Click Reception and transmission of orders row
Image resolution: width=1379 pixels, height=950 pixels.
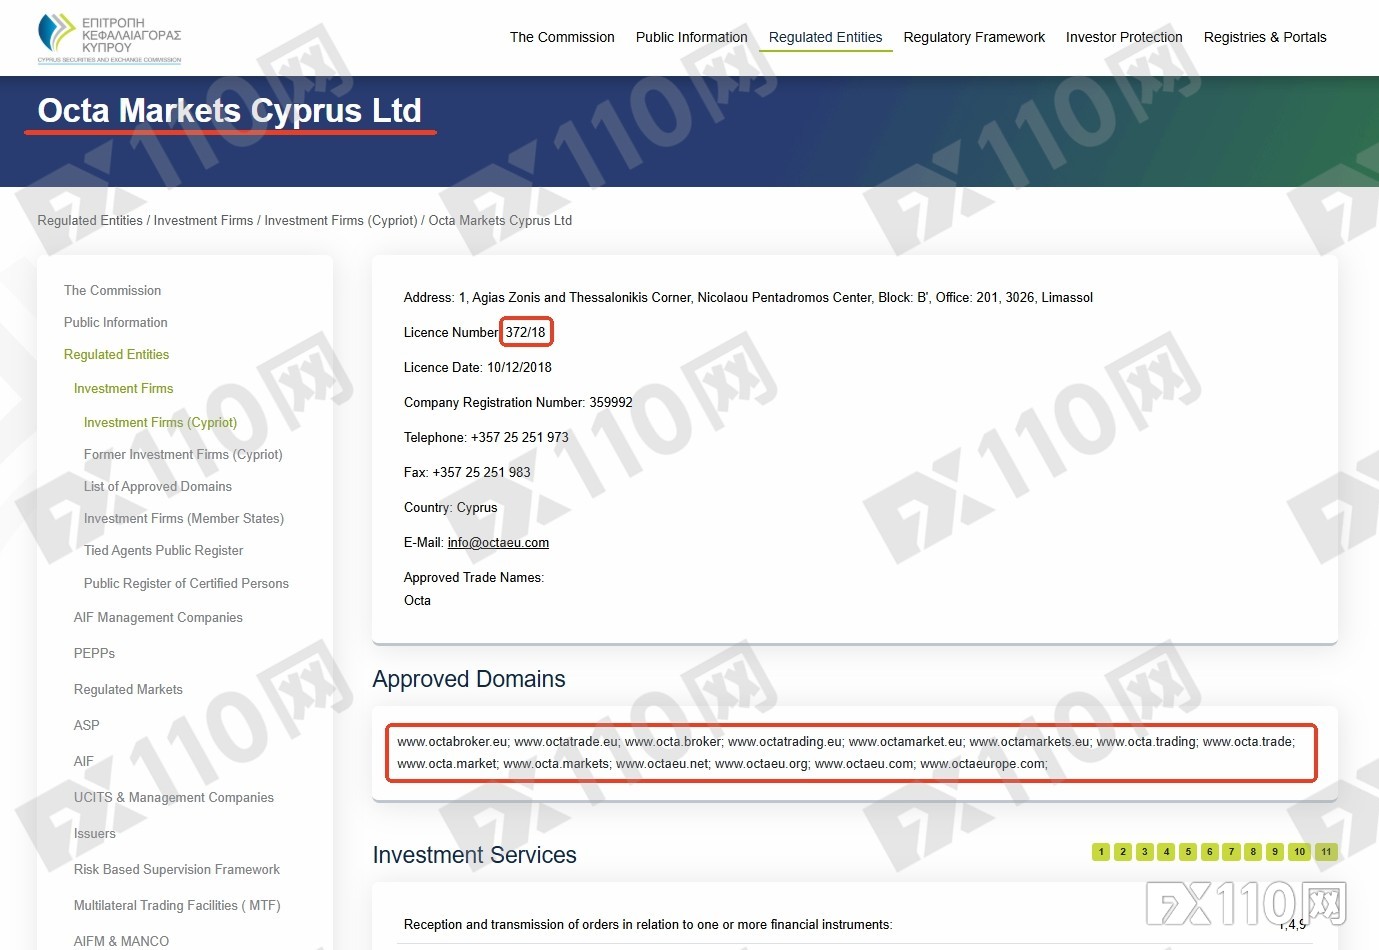[855, 924]
